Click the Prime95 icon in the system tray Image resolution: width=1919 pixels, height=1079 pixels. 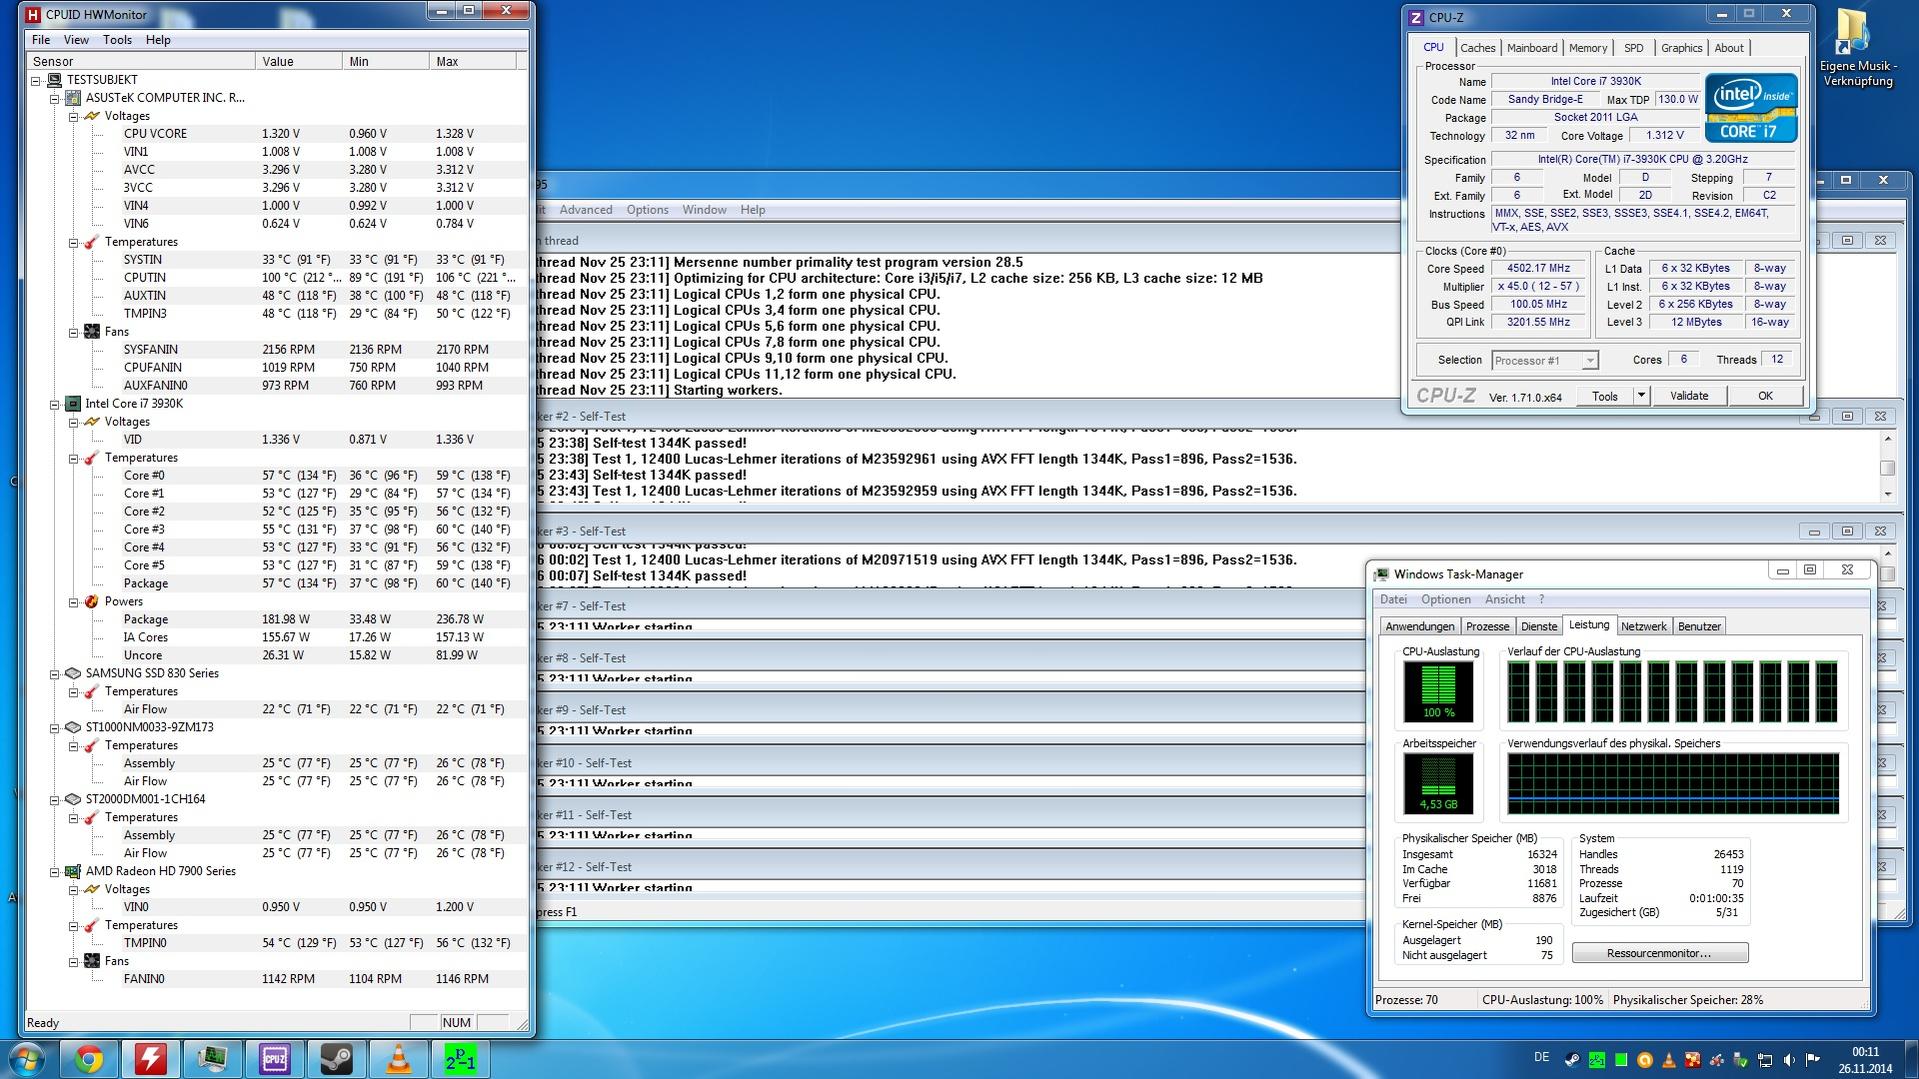click(x=1597, y=1060)
